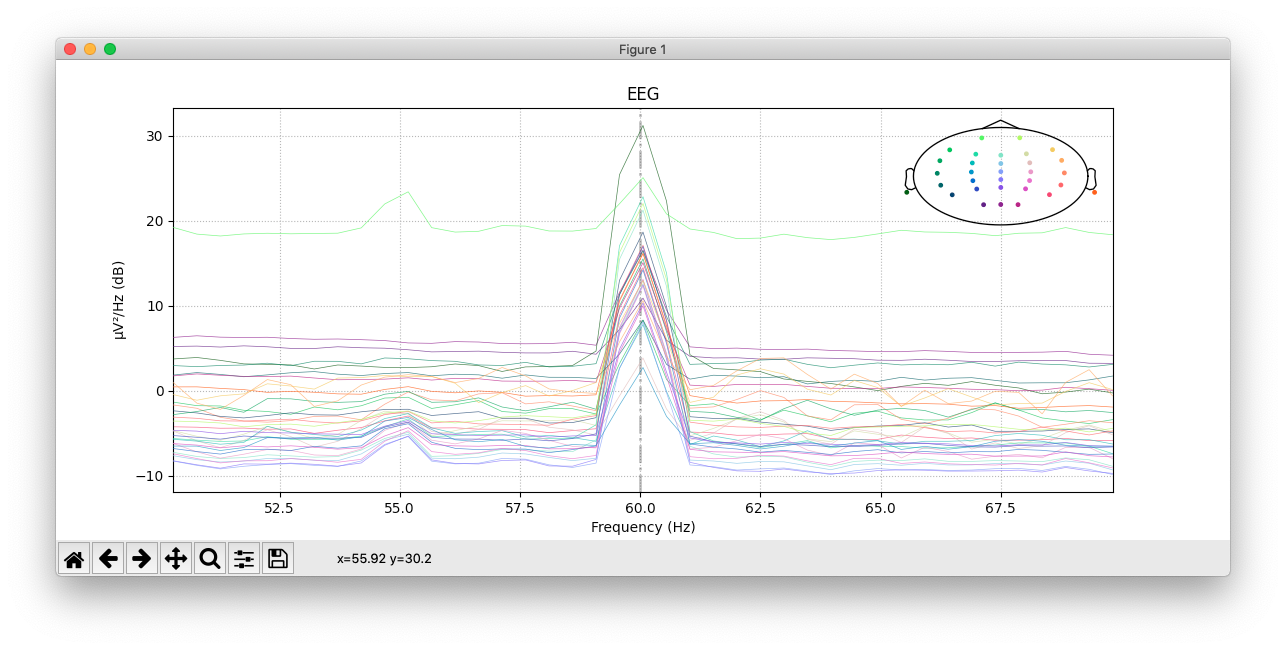Image resolution: width=1286 pixels, height=650 pixels.
Task: Click the 52.5 x-axis tick label
Action: [x=280, y=508]
